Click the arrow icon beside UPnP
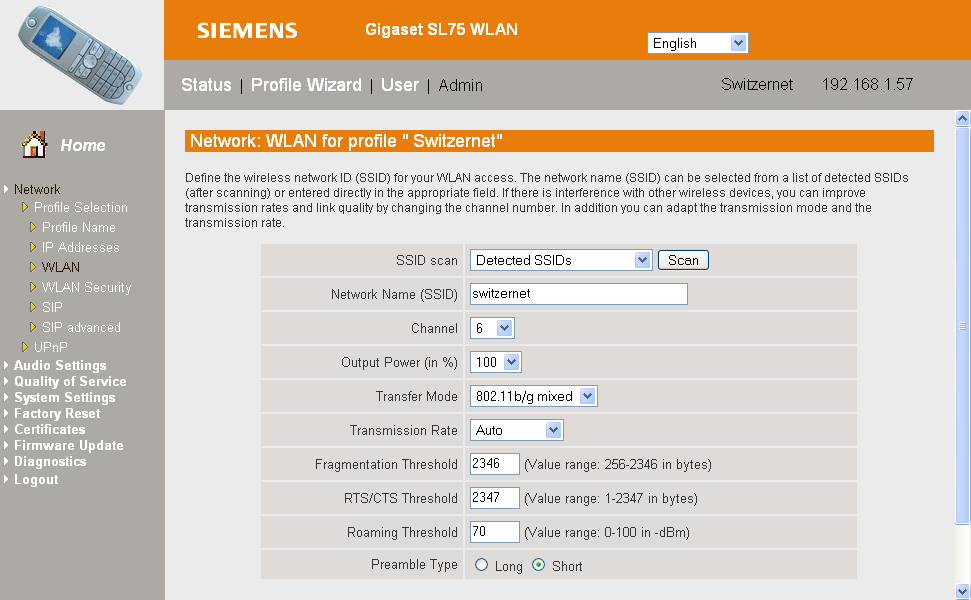This screenshot has width=971, height=600. point(25,347)
